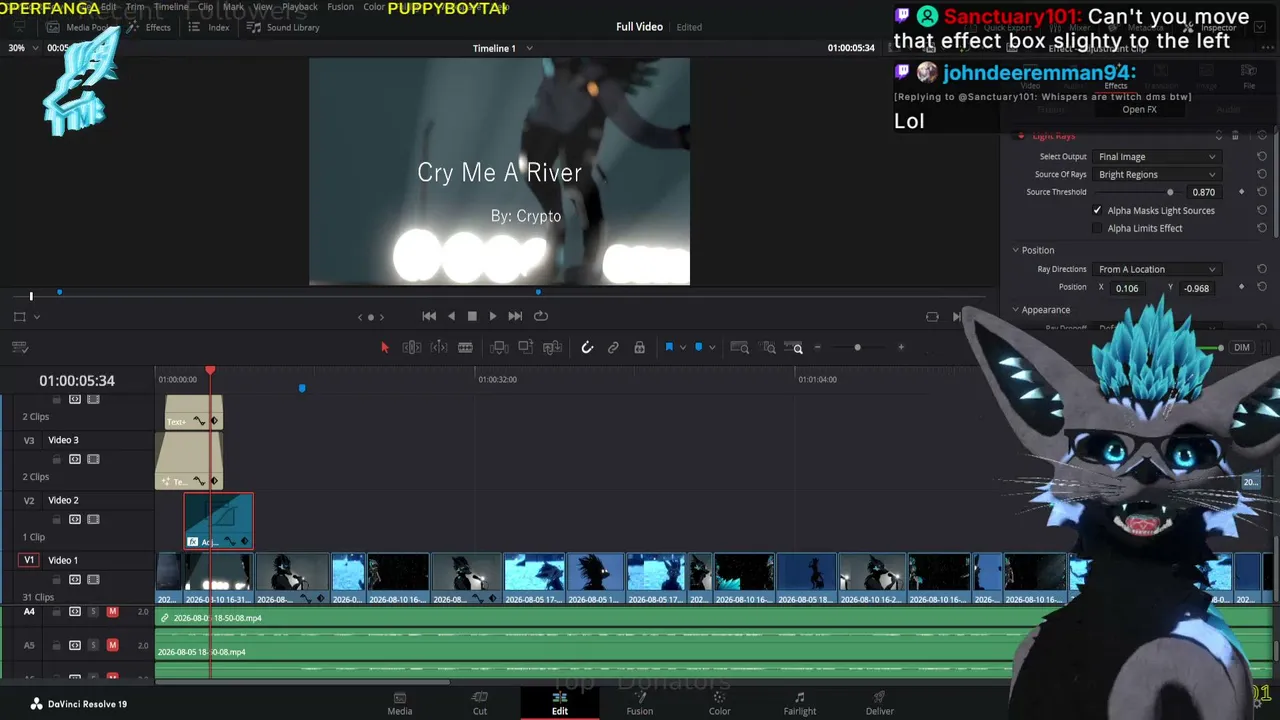Click the Full Extent Zoom icon
The image size is (1280, 720).
(x=740, y=347)
